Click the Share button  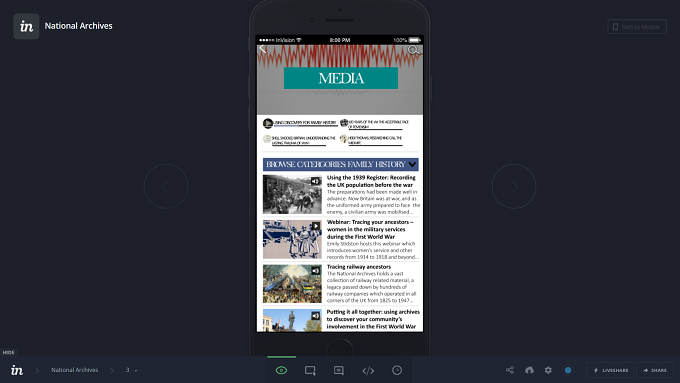click(x=655, y=370)
